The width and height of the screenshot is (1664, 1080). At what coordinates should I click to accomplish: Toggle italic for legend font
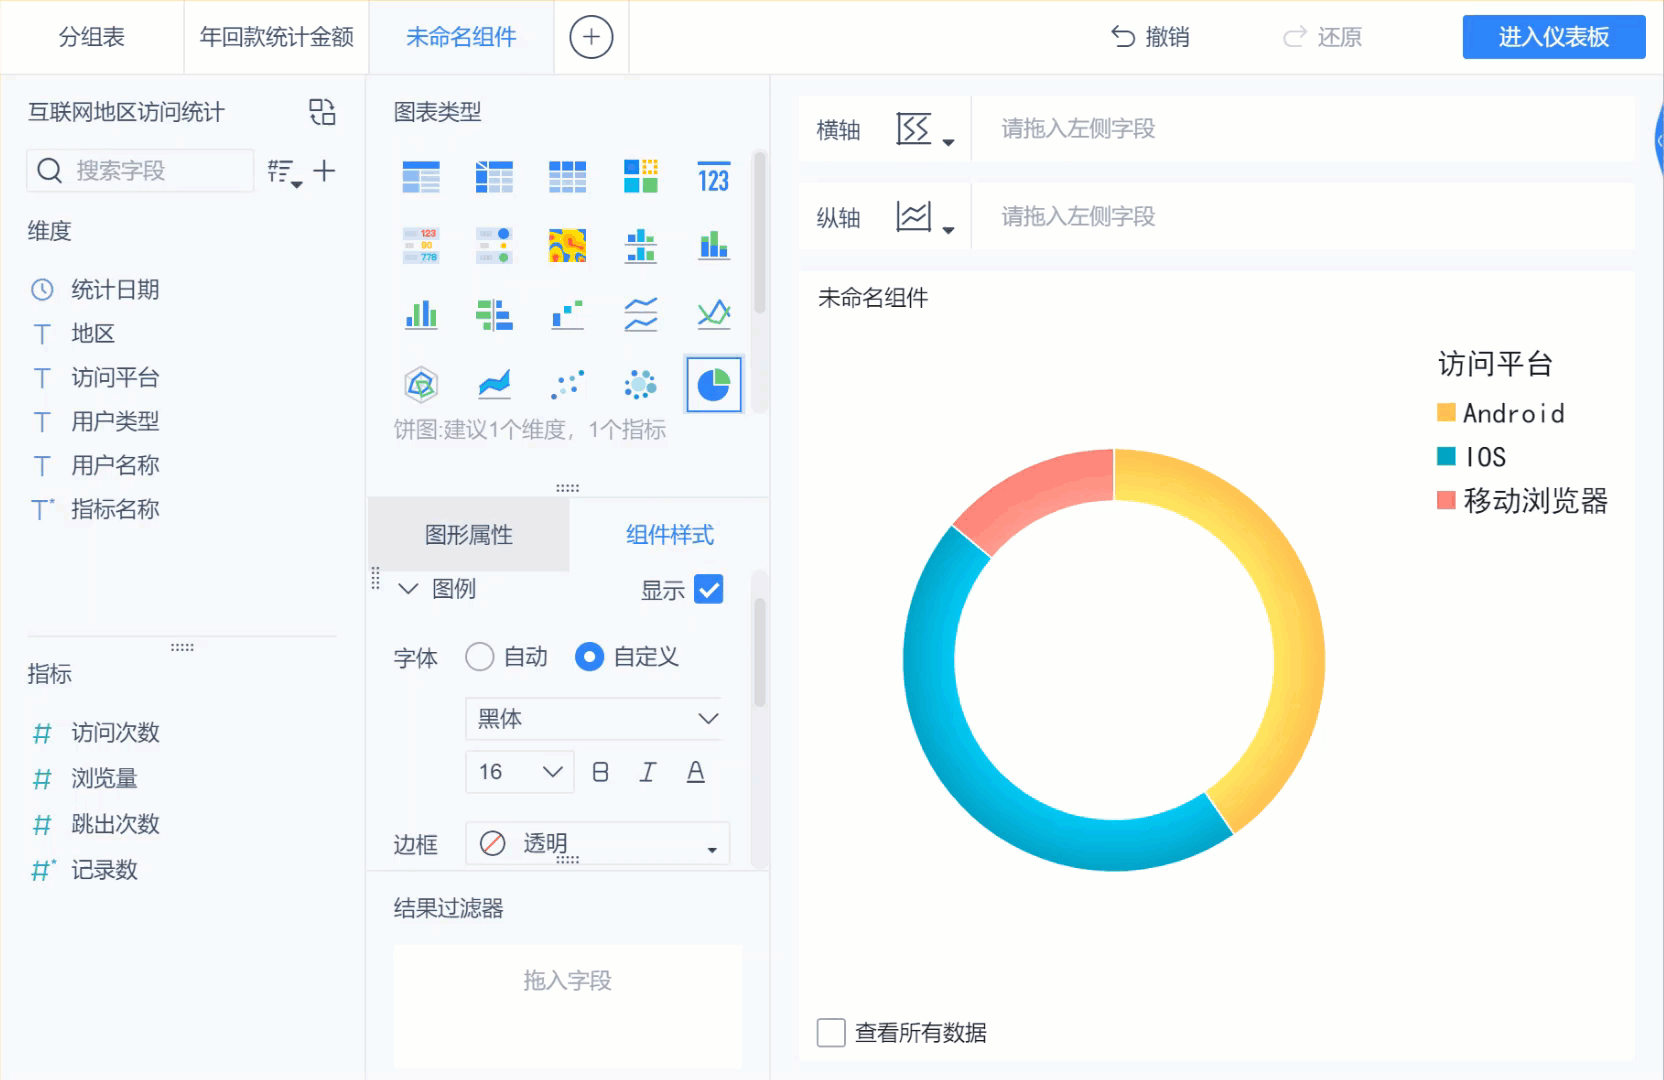tap(648, 772)
